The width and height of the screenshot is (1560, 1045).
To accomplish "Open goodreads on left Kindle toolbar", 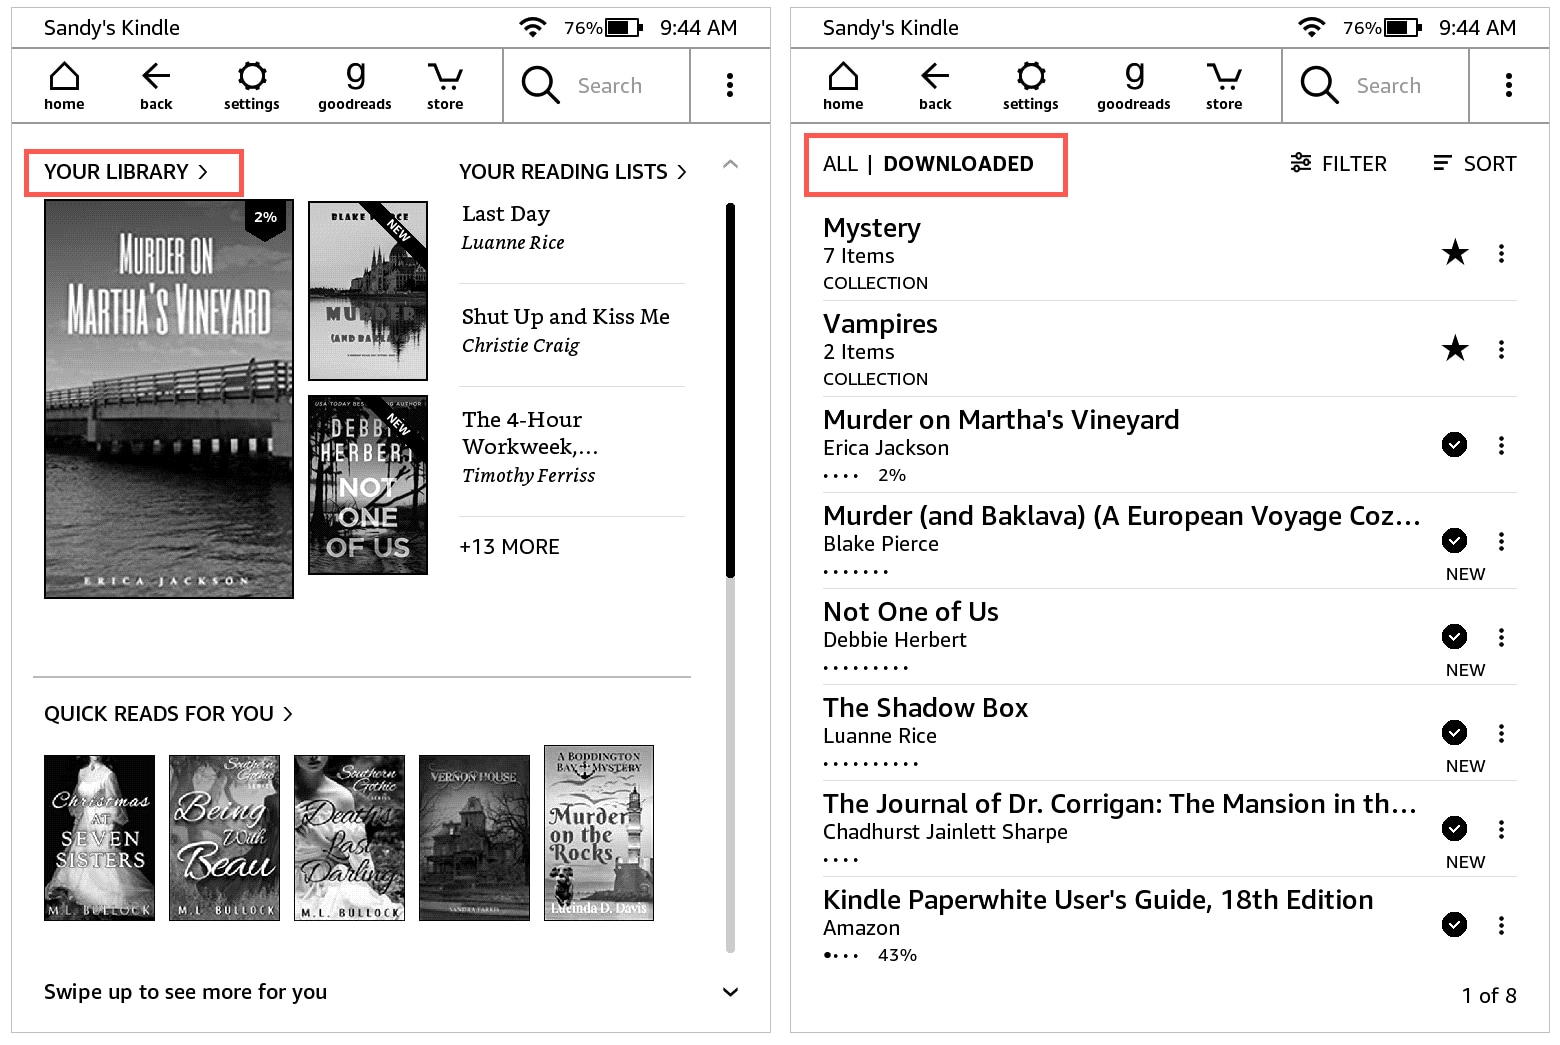I will click(x=355, y=85).
